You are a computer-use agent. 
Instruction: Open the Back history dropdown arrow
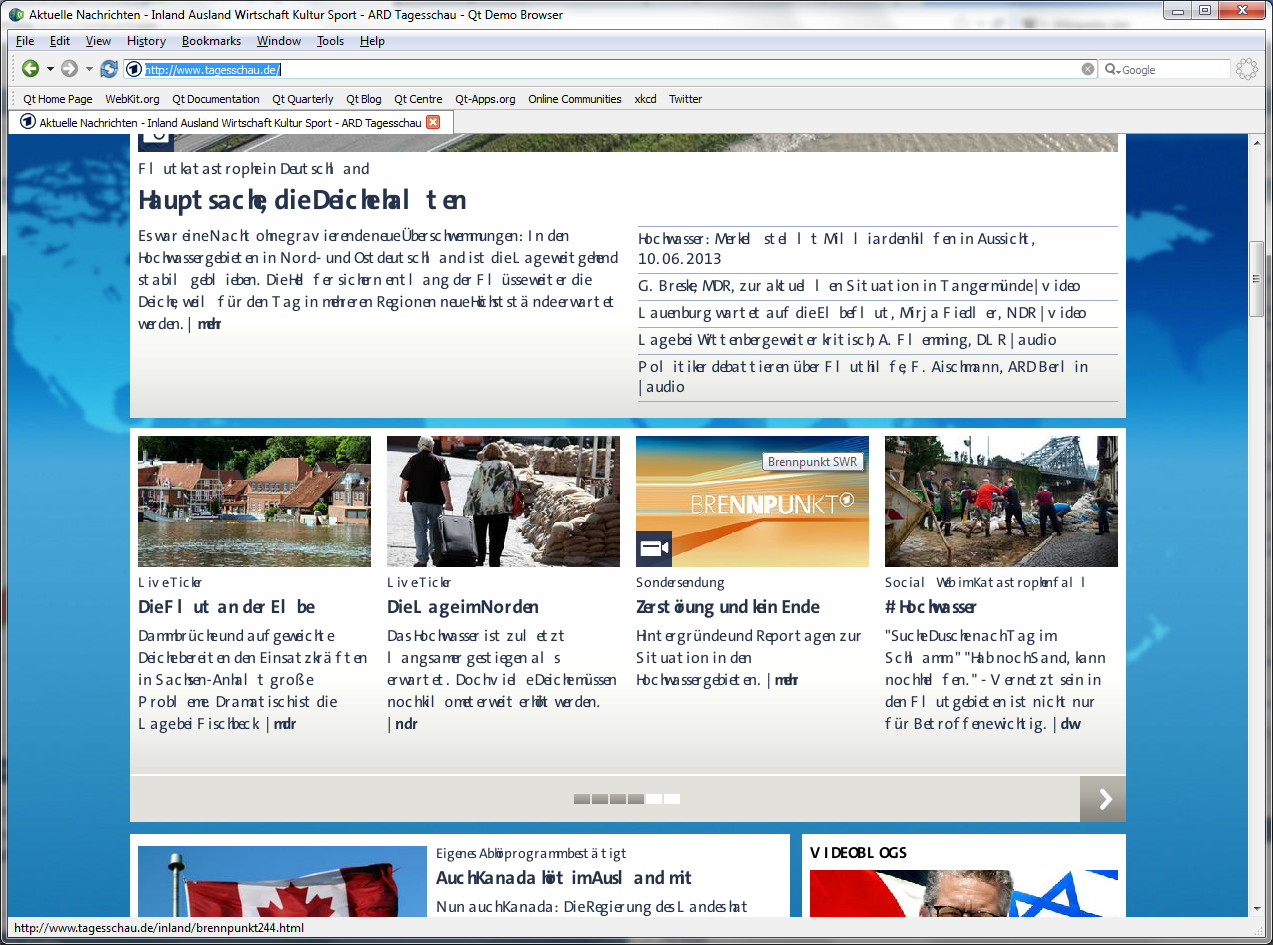[x=50, y=69]
